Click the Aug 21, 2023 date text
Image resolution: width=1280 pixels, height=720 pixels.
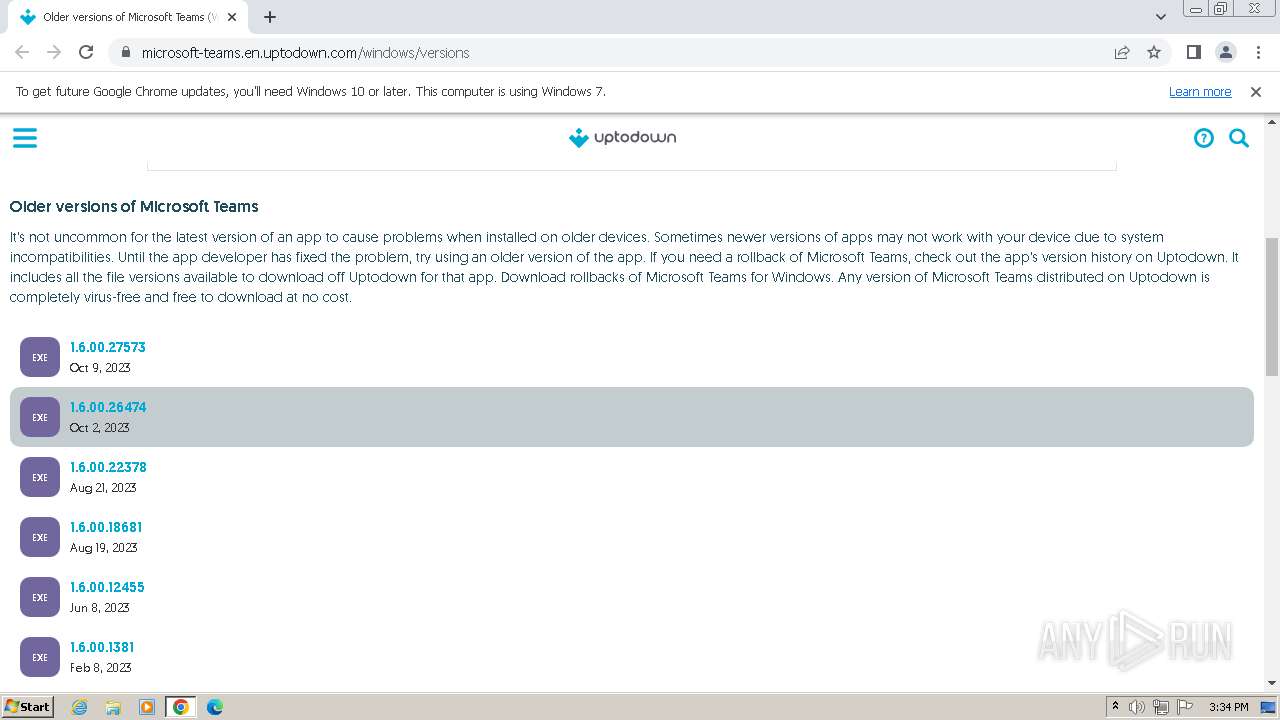coord(102,488)
